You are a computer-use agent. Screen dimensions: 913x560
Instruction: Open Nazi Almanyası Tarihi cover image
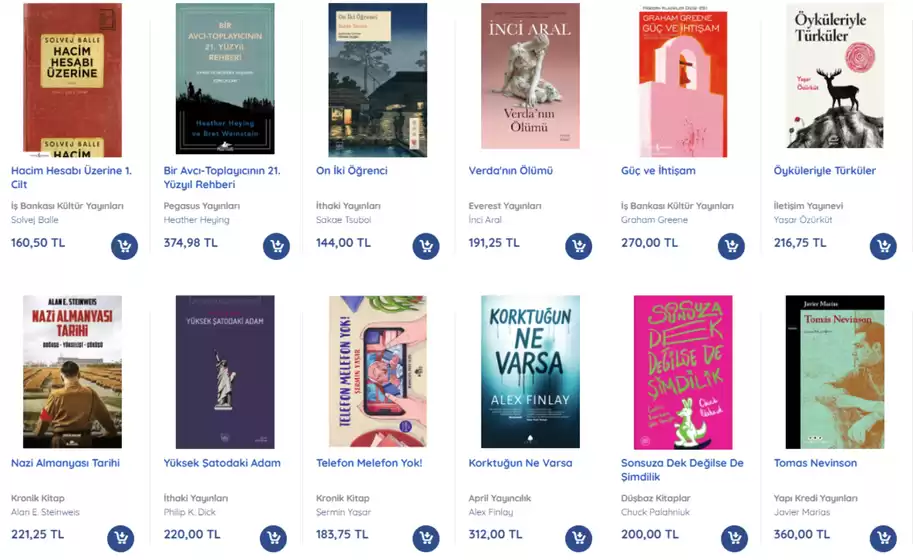72,372
